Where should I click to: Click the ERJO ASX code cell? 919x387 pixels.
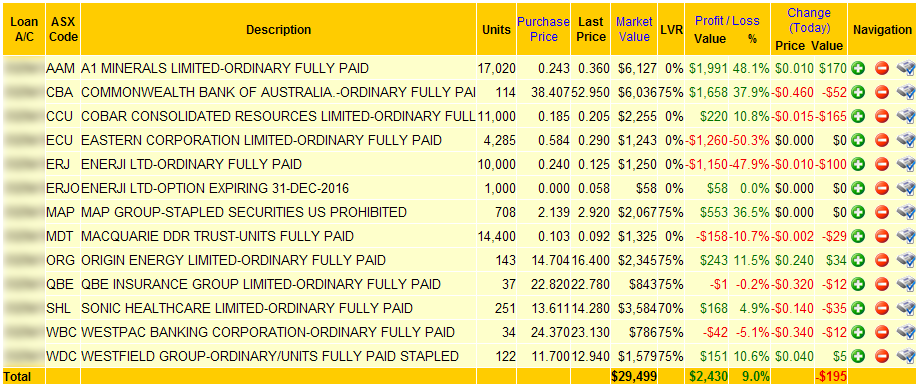click(x=64, y=189)
